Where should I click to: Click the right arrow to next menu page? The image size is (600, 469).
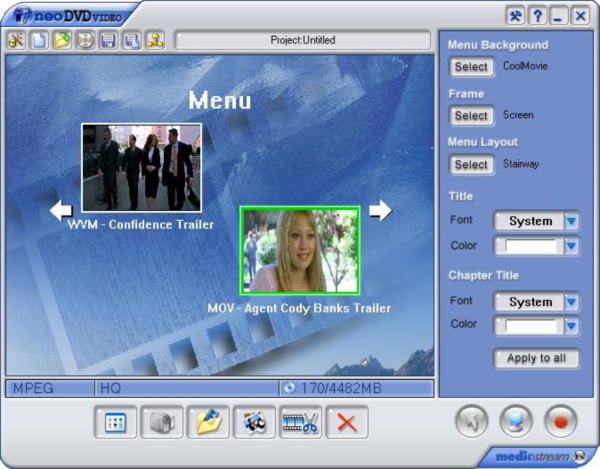pyautogui.click(x=380, y=210)
